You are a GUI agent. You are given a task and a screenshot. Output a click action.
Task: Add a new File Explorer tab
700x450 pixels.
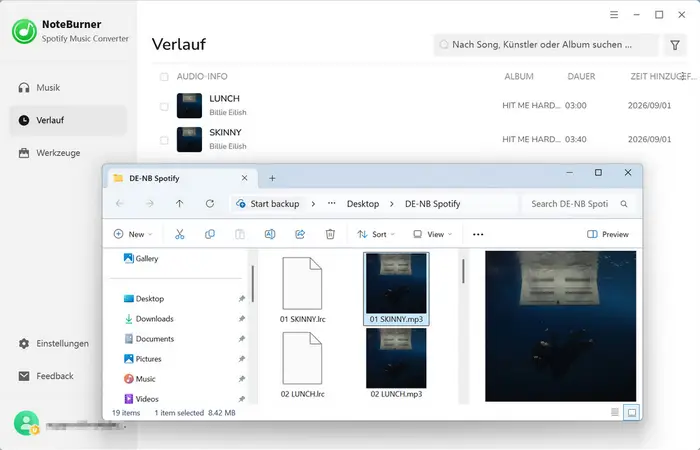tap(272, 178)
